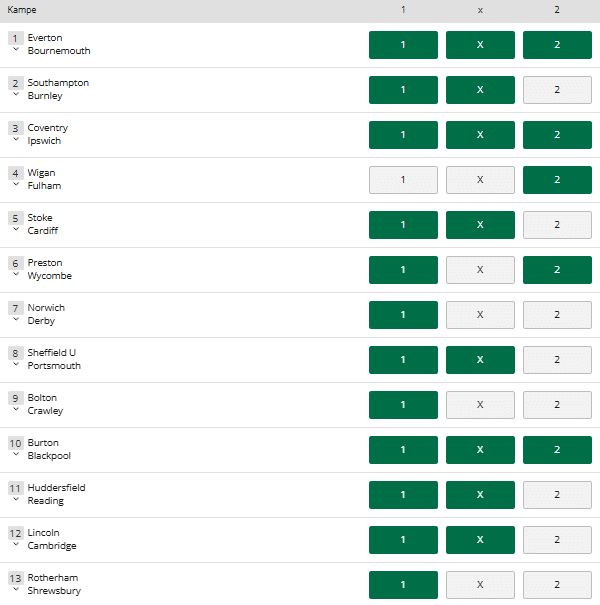Expand match 1 Everton–Bournemouth chevron
This screenshot has width=600, height=605.
(15, 50)
